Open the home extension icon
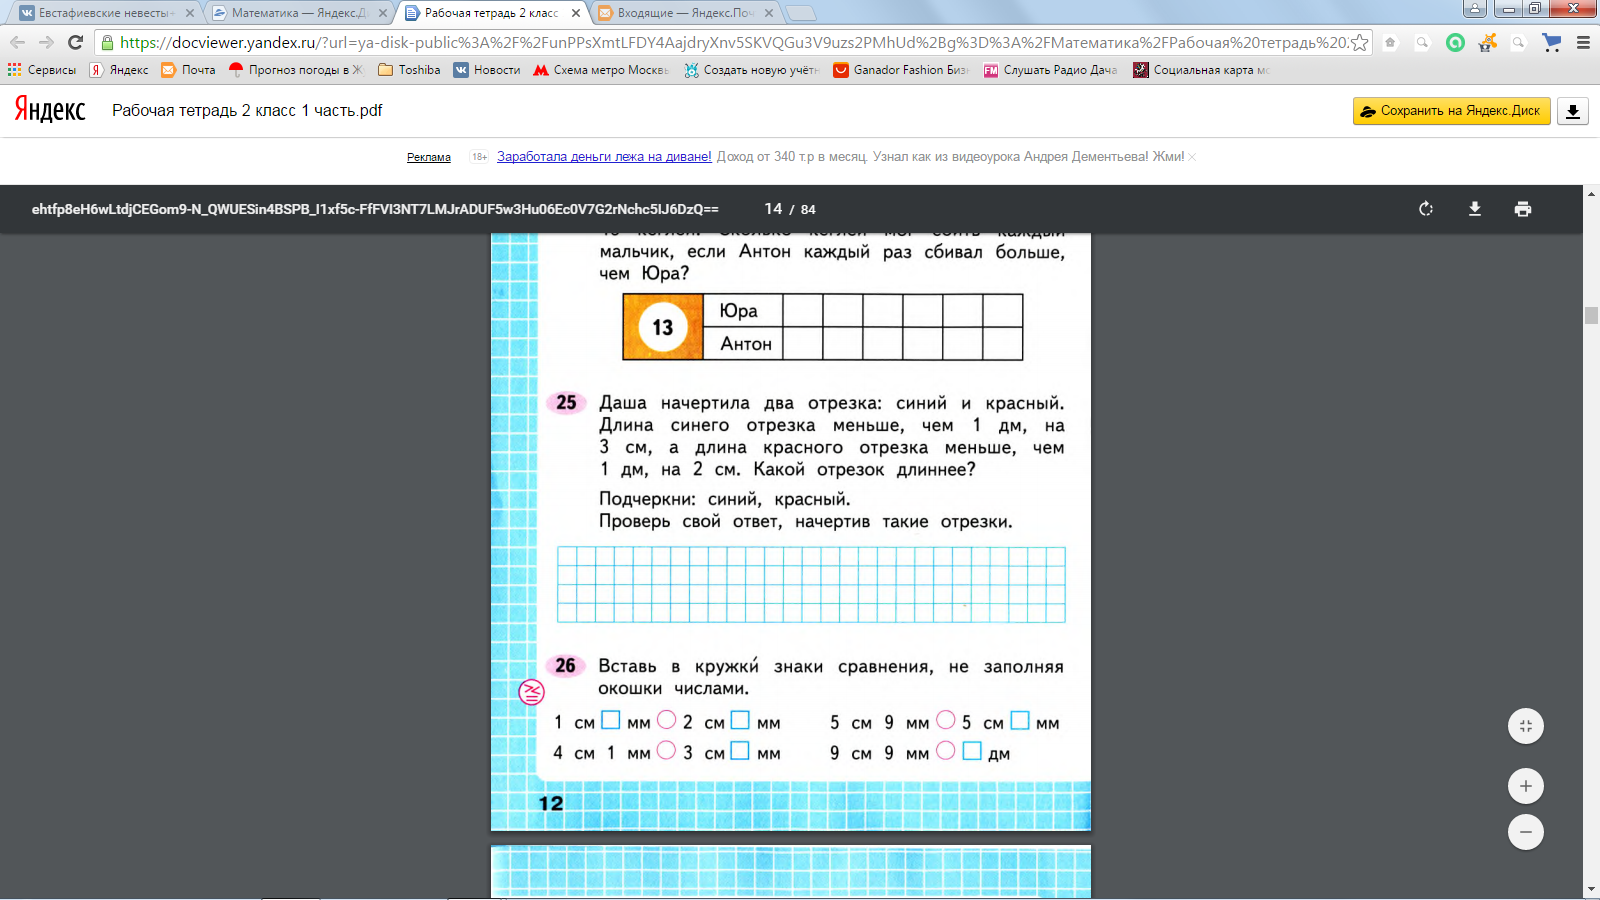The image size is (1600, 900). pyautogui.click(x=1390, y=42)
